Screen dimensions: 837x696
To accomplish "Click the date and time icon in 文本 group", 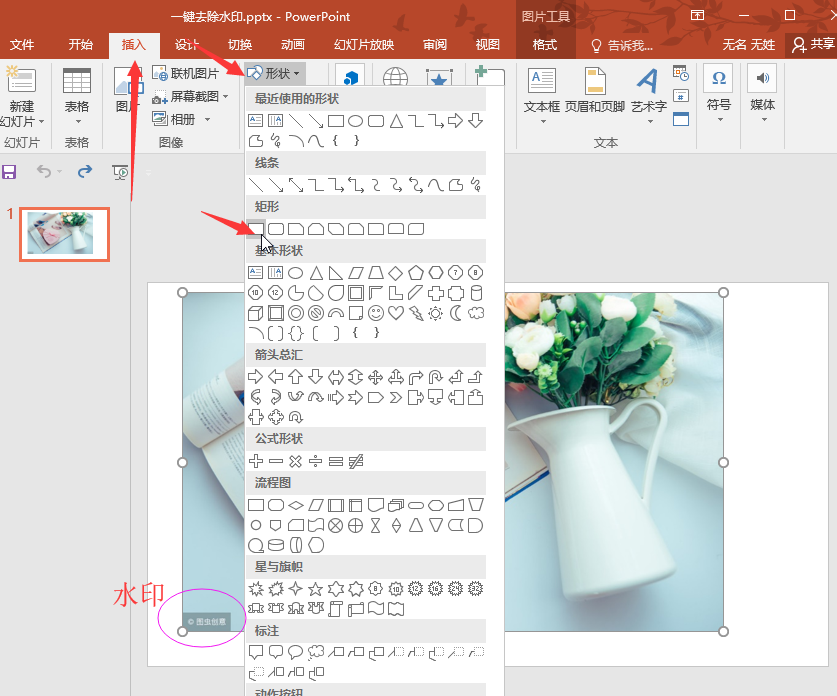I will (681, 73).
